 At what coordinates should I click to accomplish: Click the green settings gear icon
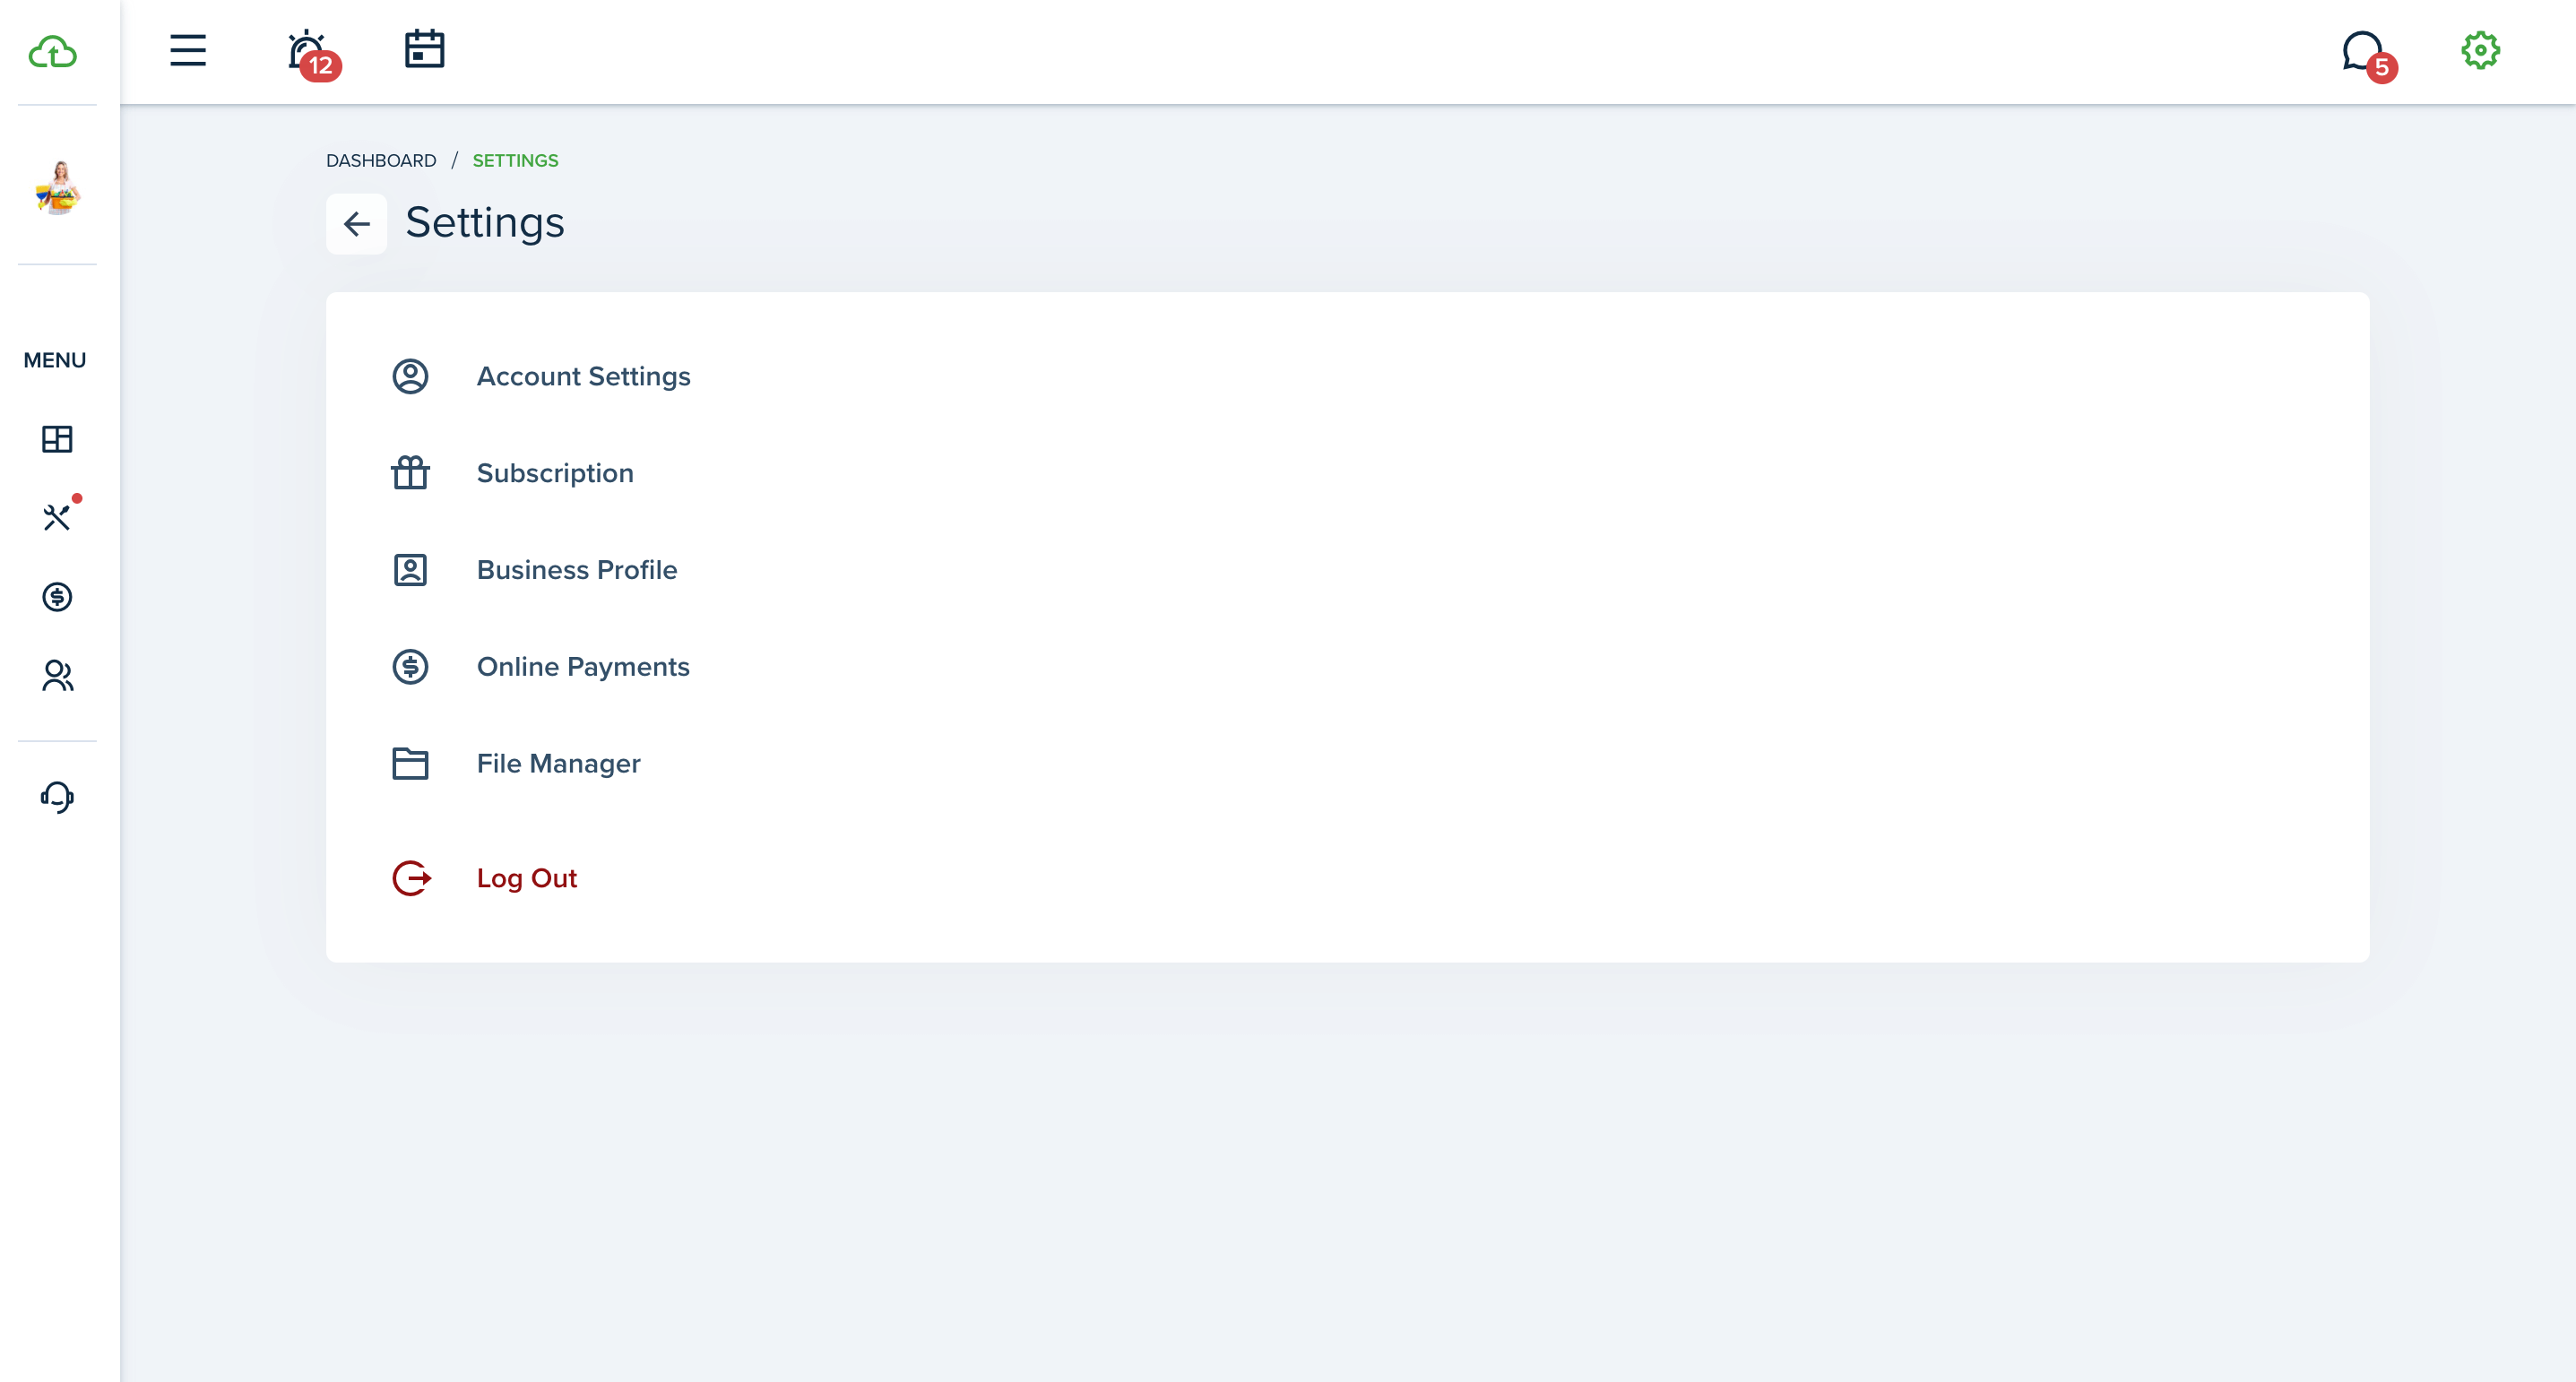2480,50
